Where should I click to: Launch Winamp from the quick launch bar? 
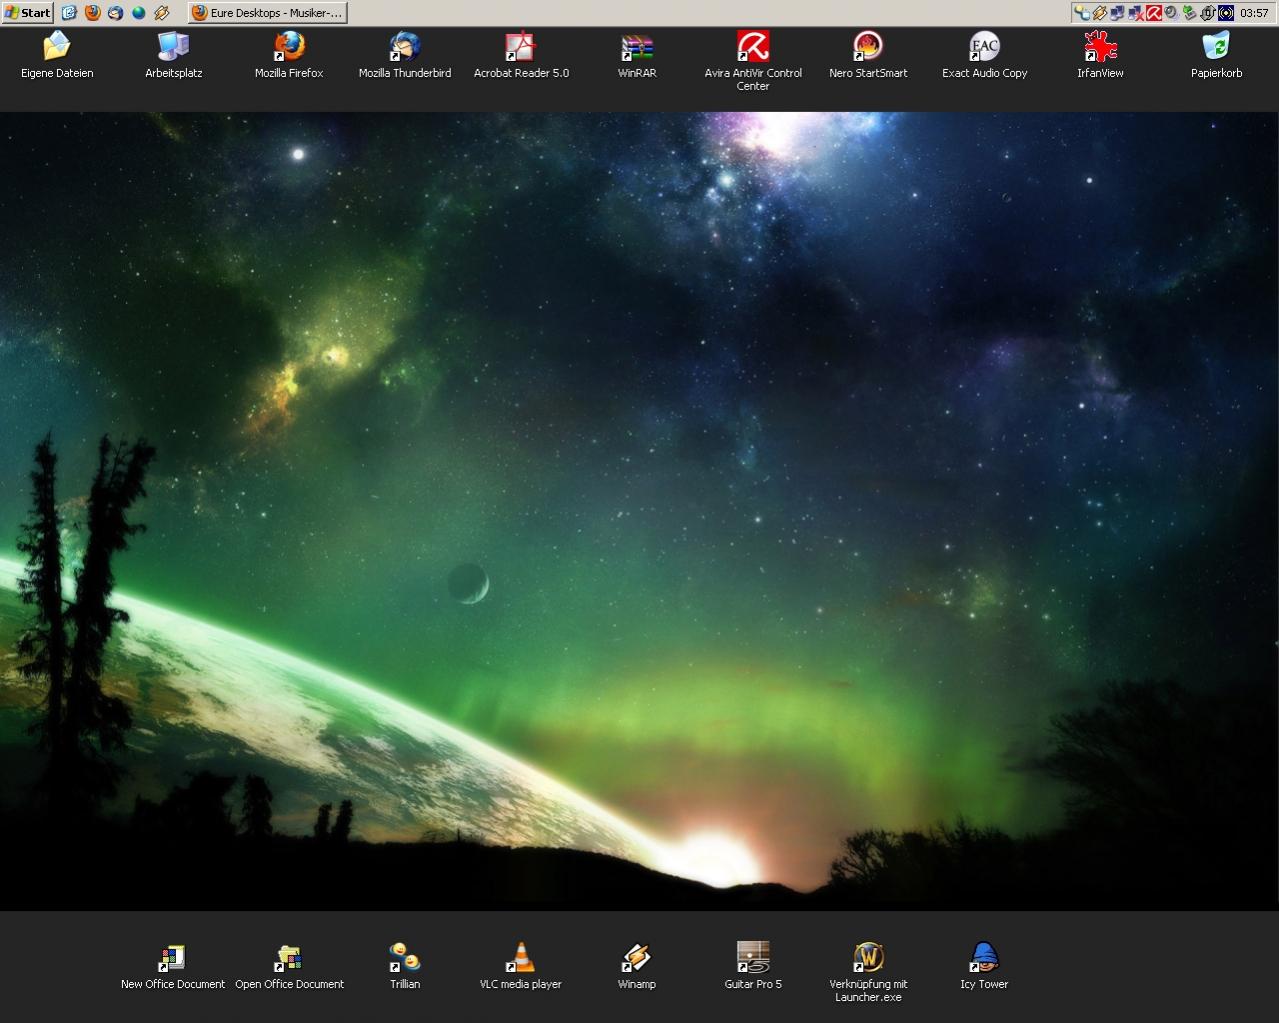click(x=161, y=13)
